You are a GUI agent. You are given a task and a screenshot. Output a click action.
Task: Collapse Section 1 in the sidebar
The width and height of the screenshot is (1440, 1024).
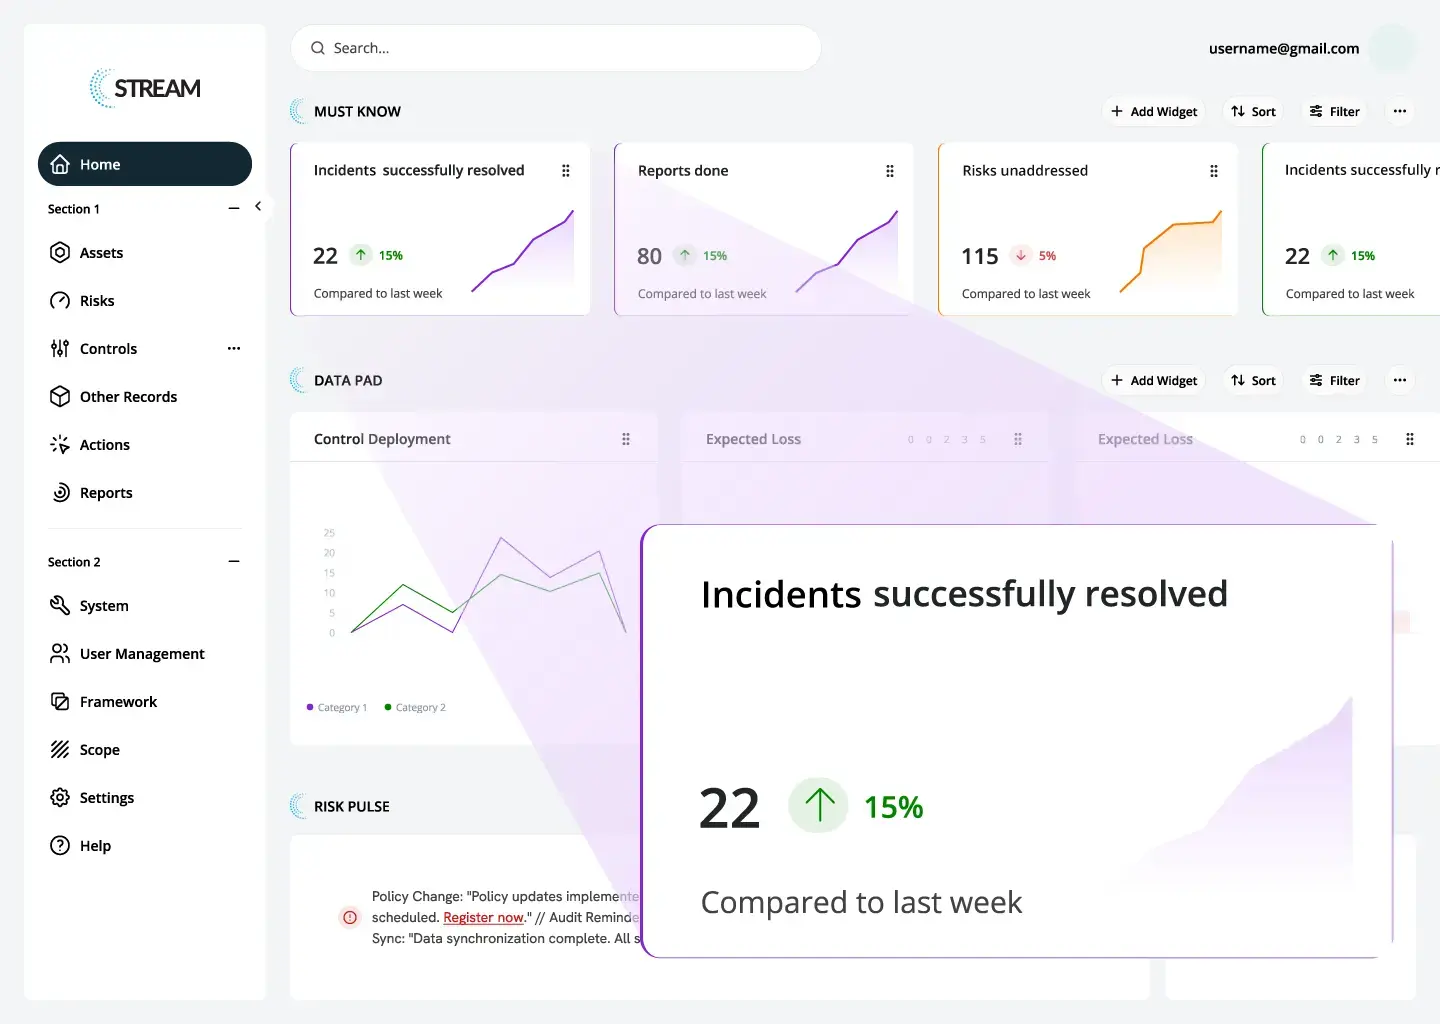[233, 208]
